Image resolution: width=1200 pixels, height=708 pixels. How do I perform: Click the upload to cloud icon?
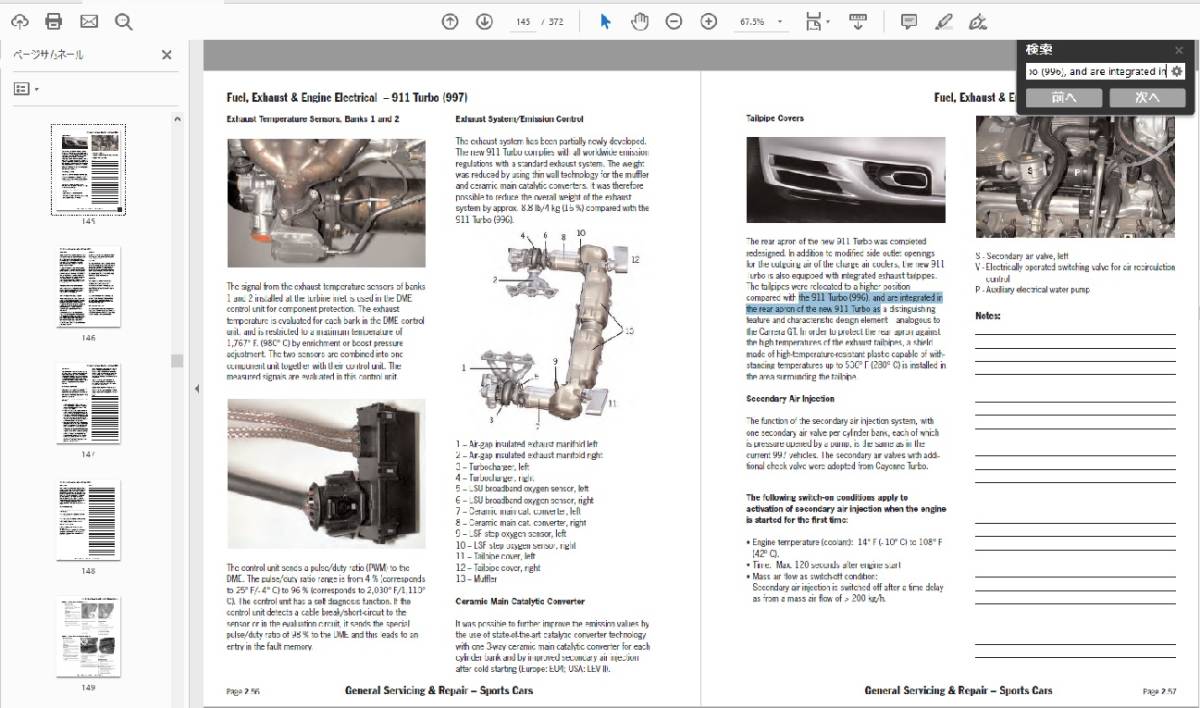pyautogui.click(x=20, y=21)
